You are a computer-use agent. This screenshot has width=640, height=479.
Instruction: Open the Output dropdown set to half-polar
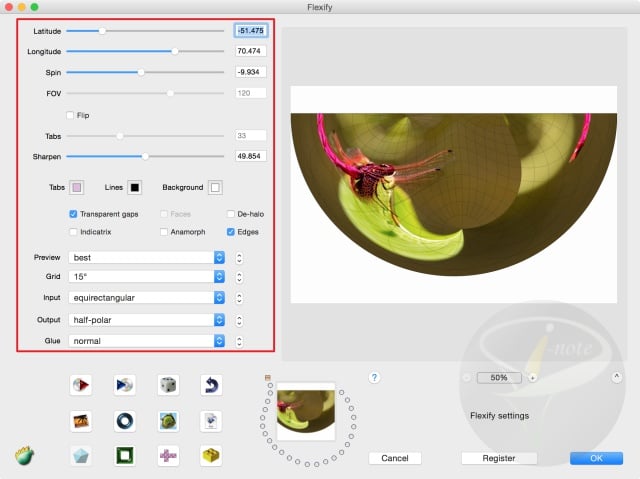[x=147, y=319]
